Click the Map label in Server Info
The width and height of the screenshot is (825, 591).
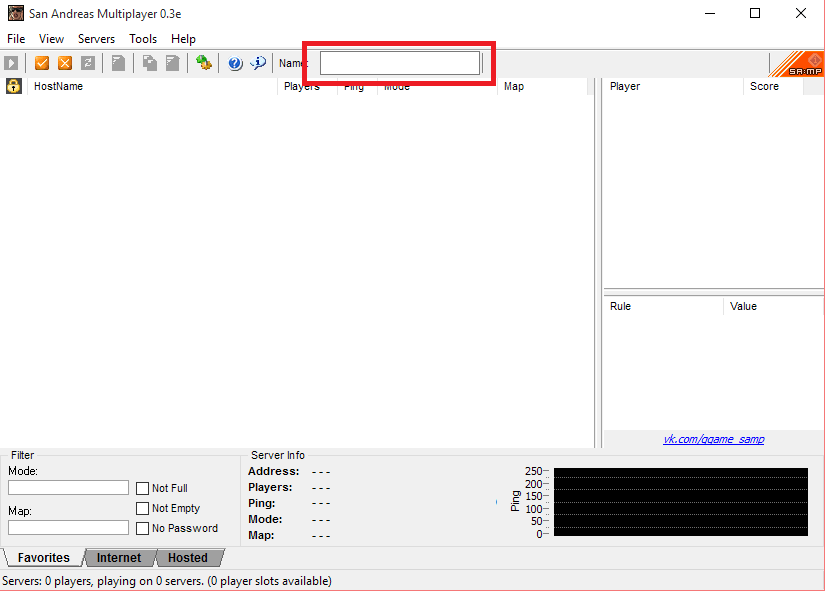tap(261, 535)
